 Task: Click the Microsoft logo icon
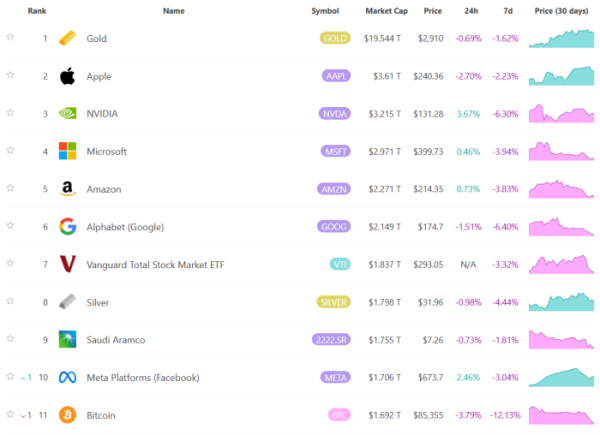(x=67, y=151)
